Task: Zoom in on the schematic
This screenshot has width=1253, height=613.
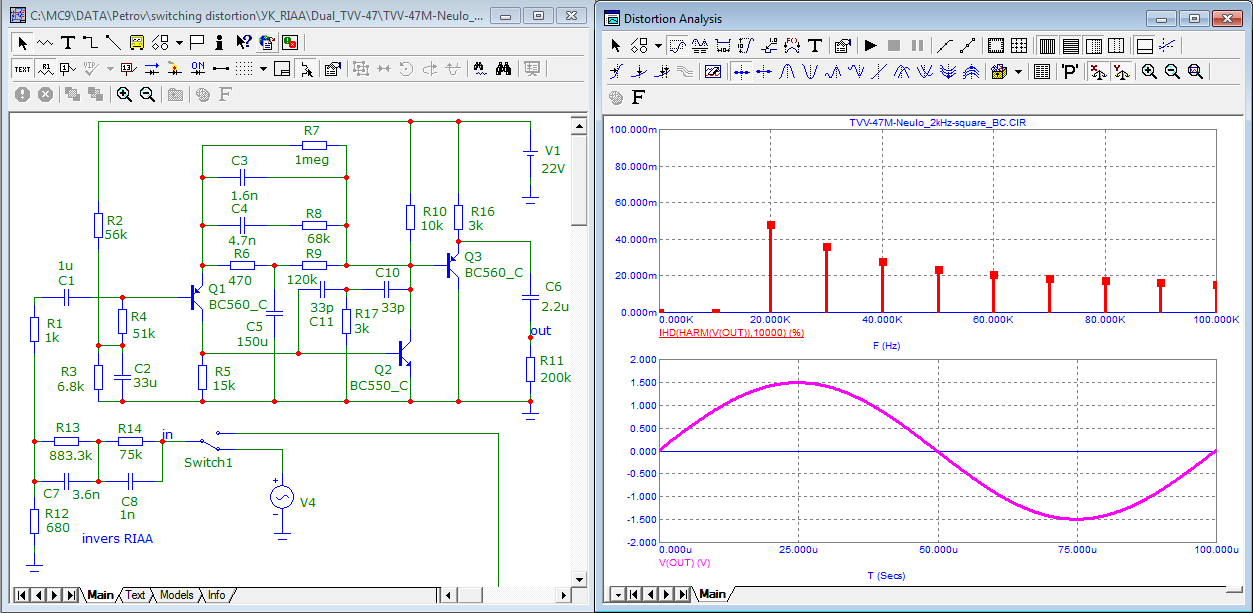Action: (124, 94)
